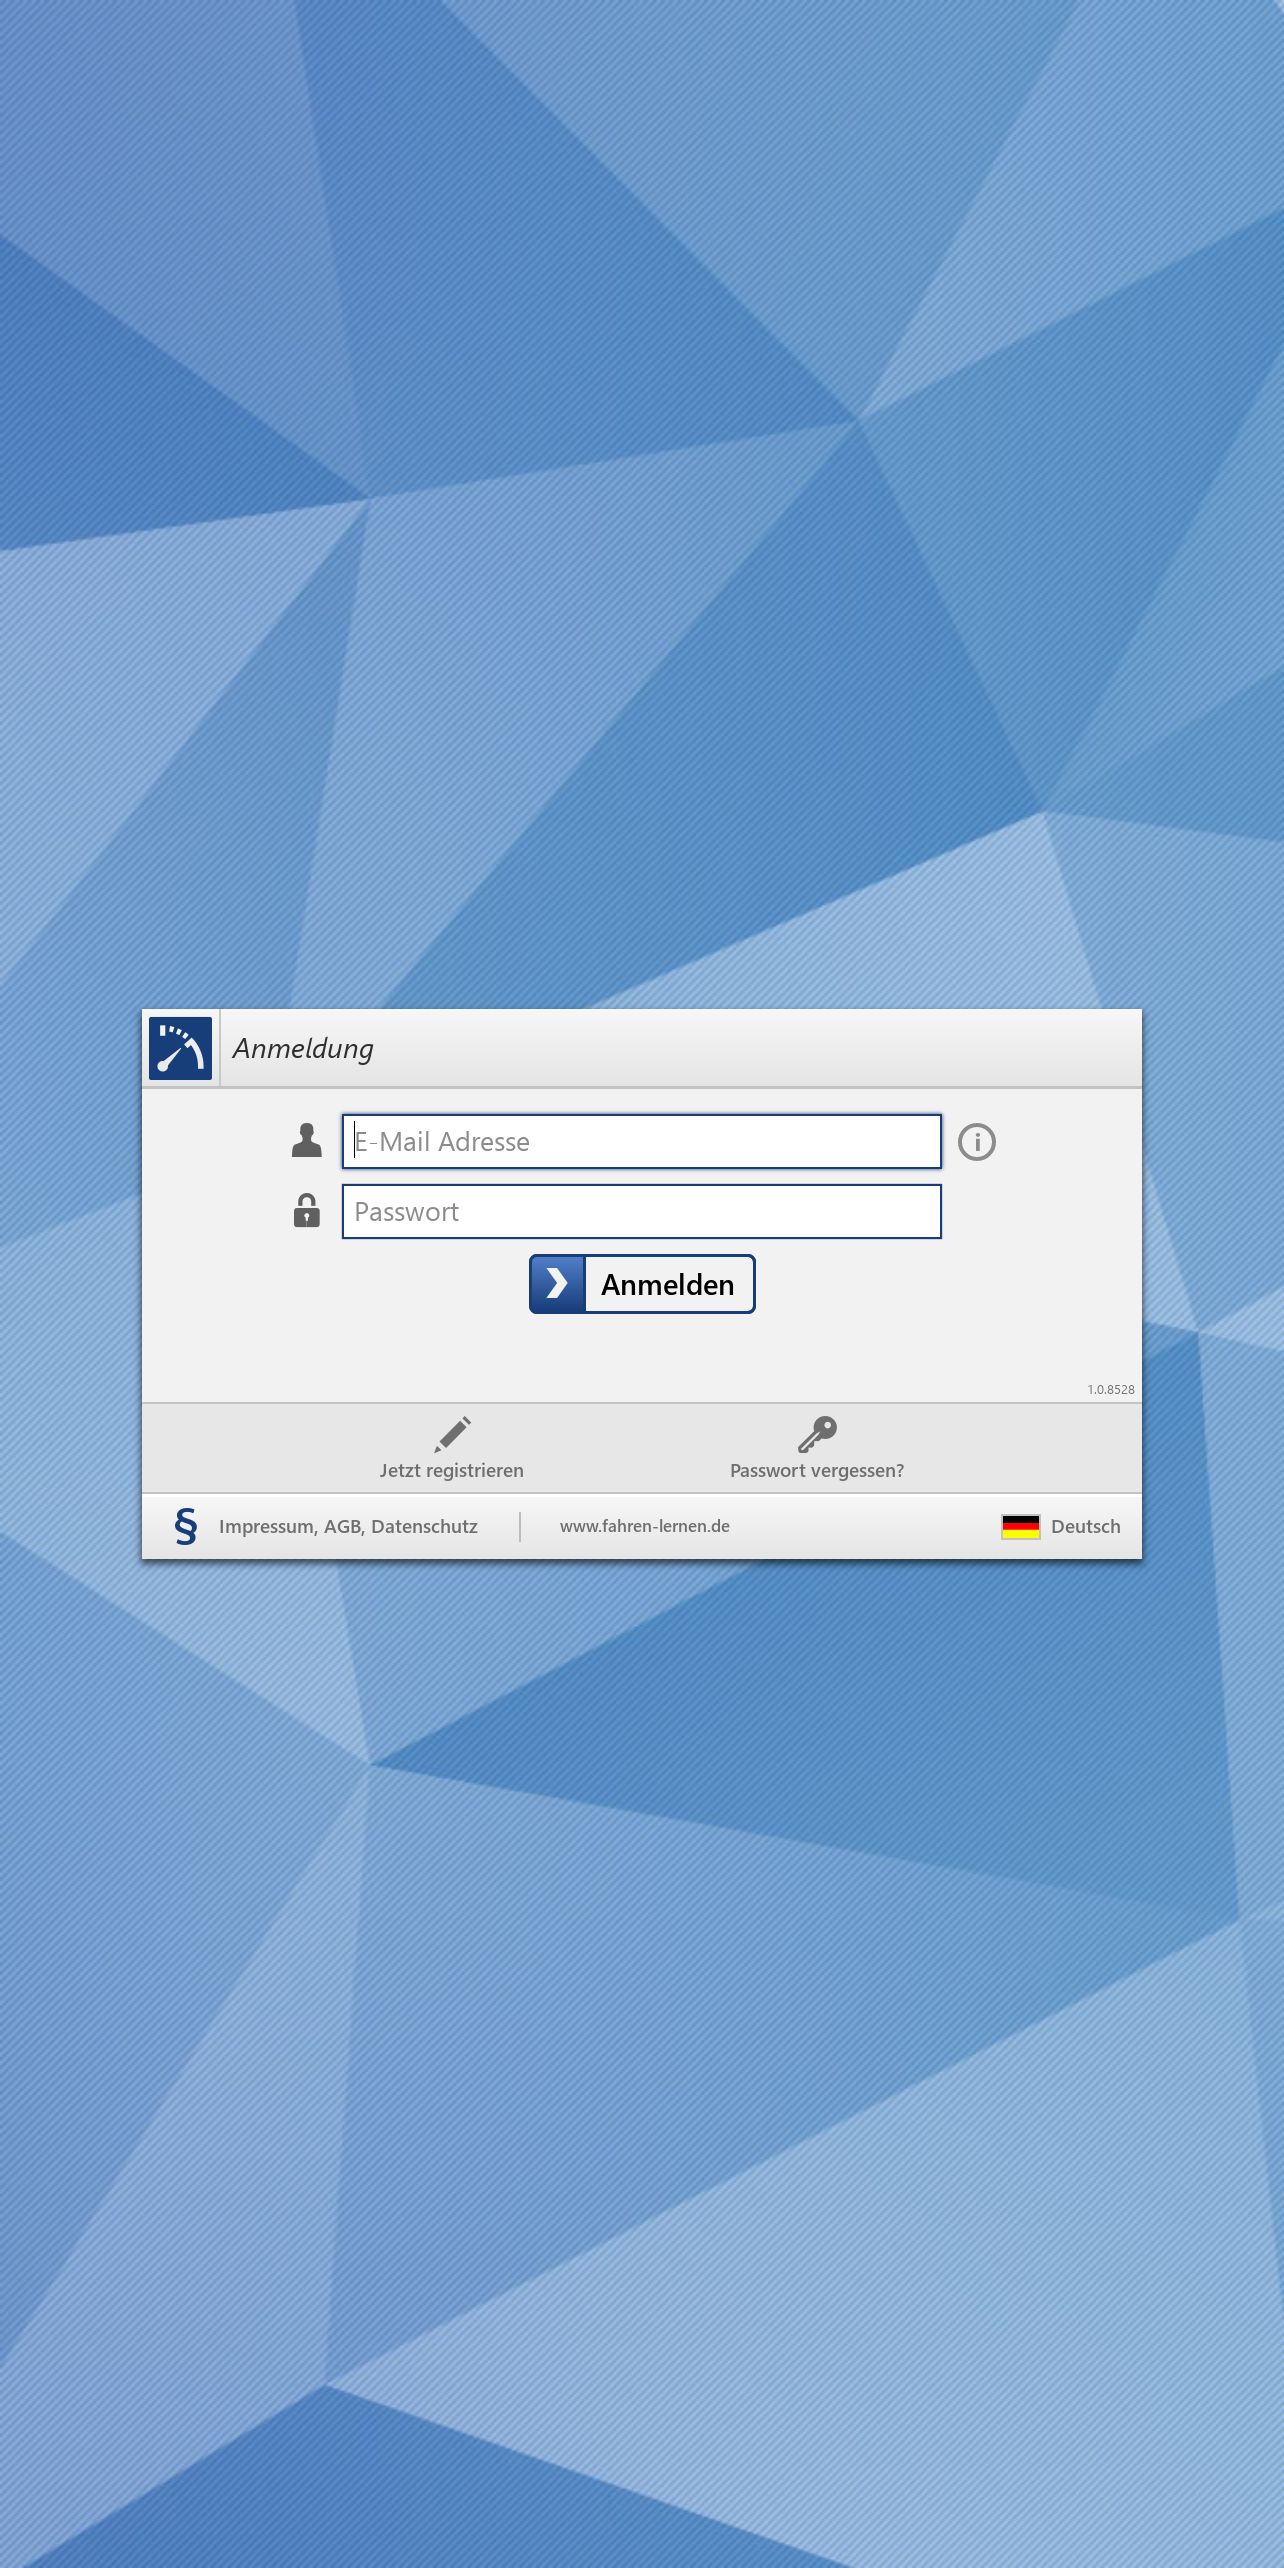Image resolution: width=1284 pixels, height=2568 pixels.
Task: Click the version number 1.0.8528
Action: tap(1111, 1390)
